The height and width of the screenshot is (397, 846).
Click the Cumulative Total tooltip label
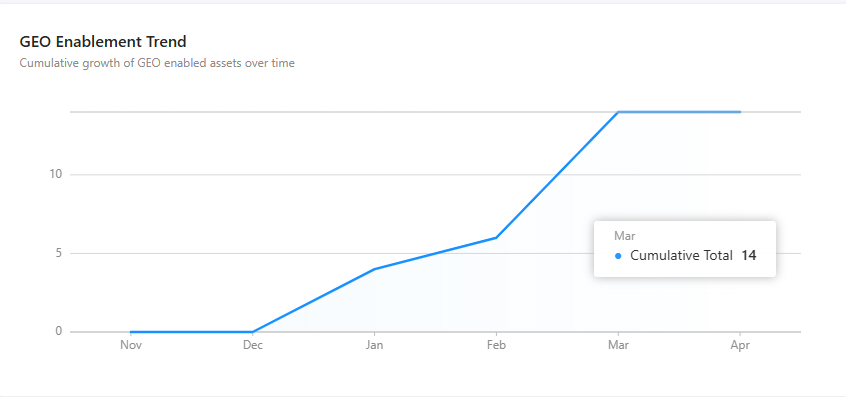click(x=681, y=256)
